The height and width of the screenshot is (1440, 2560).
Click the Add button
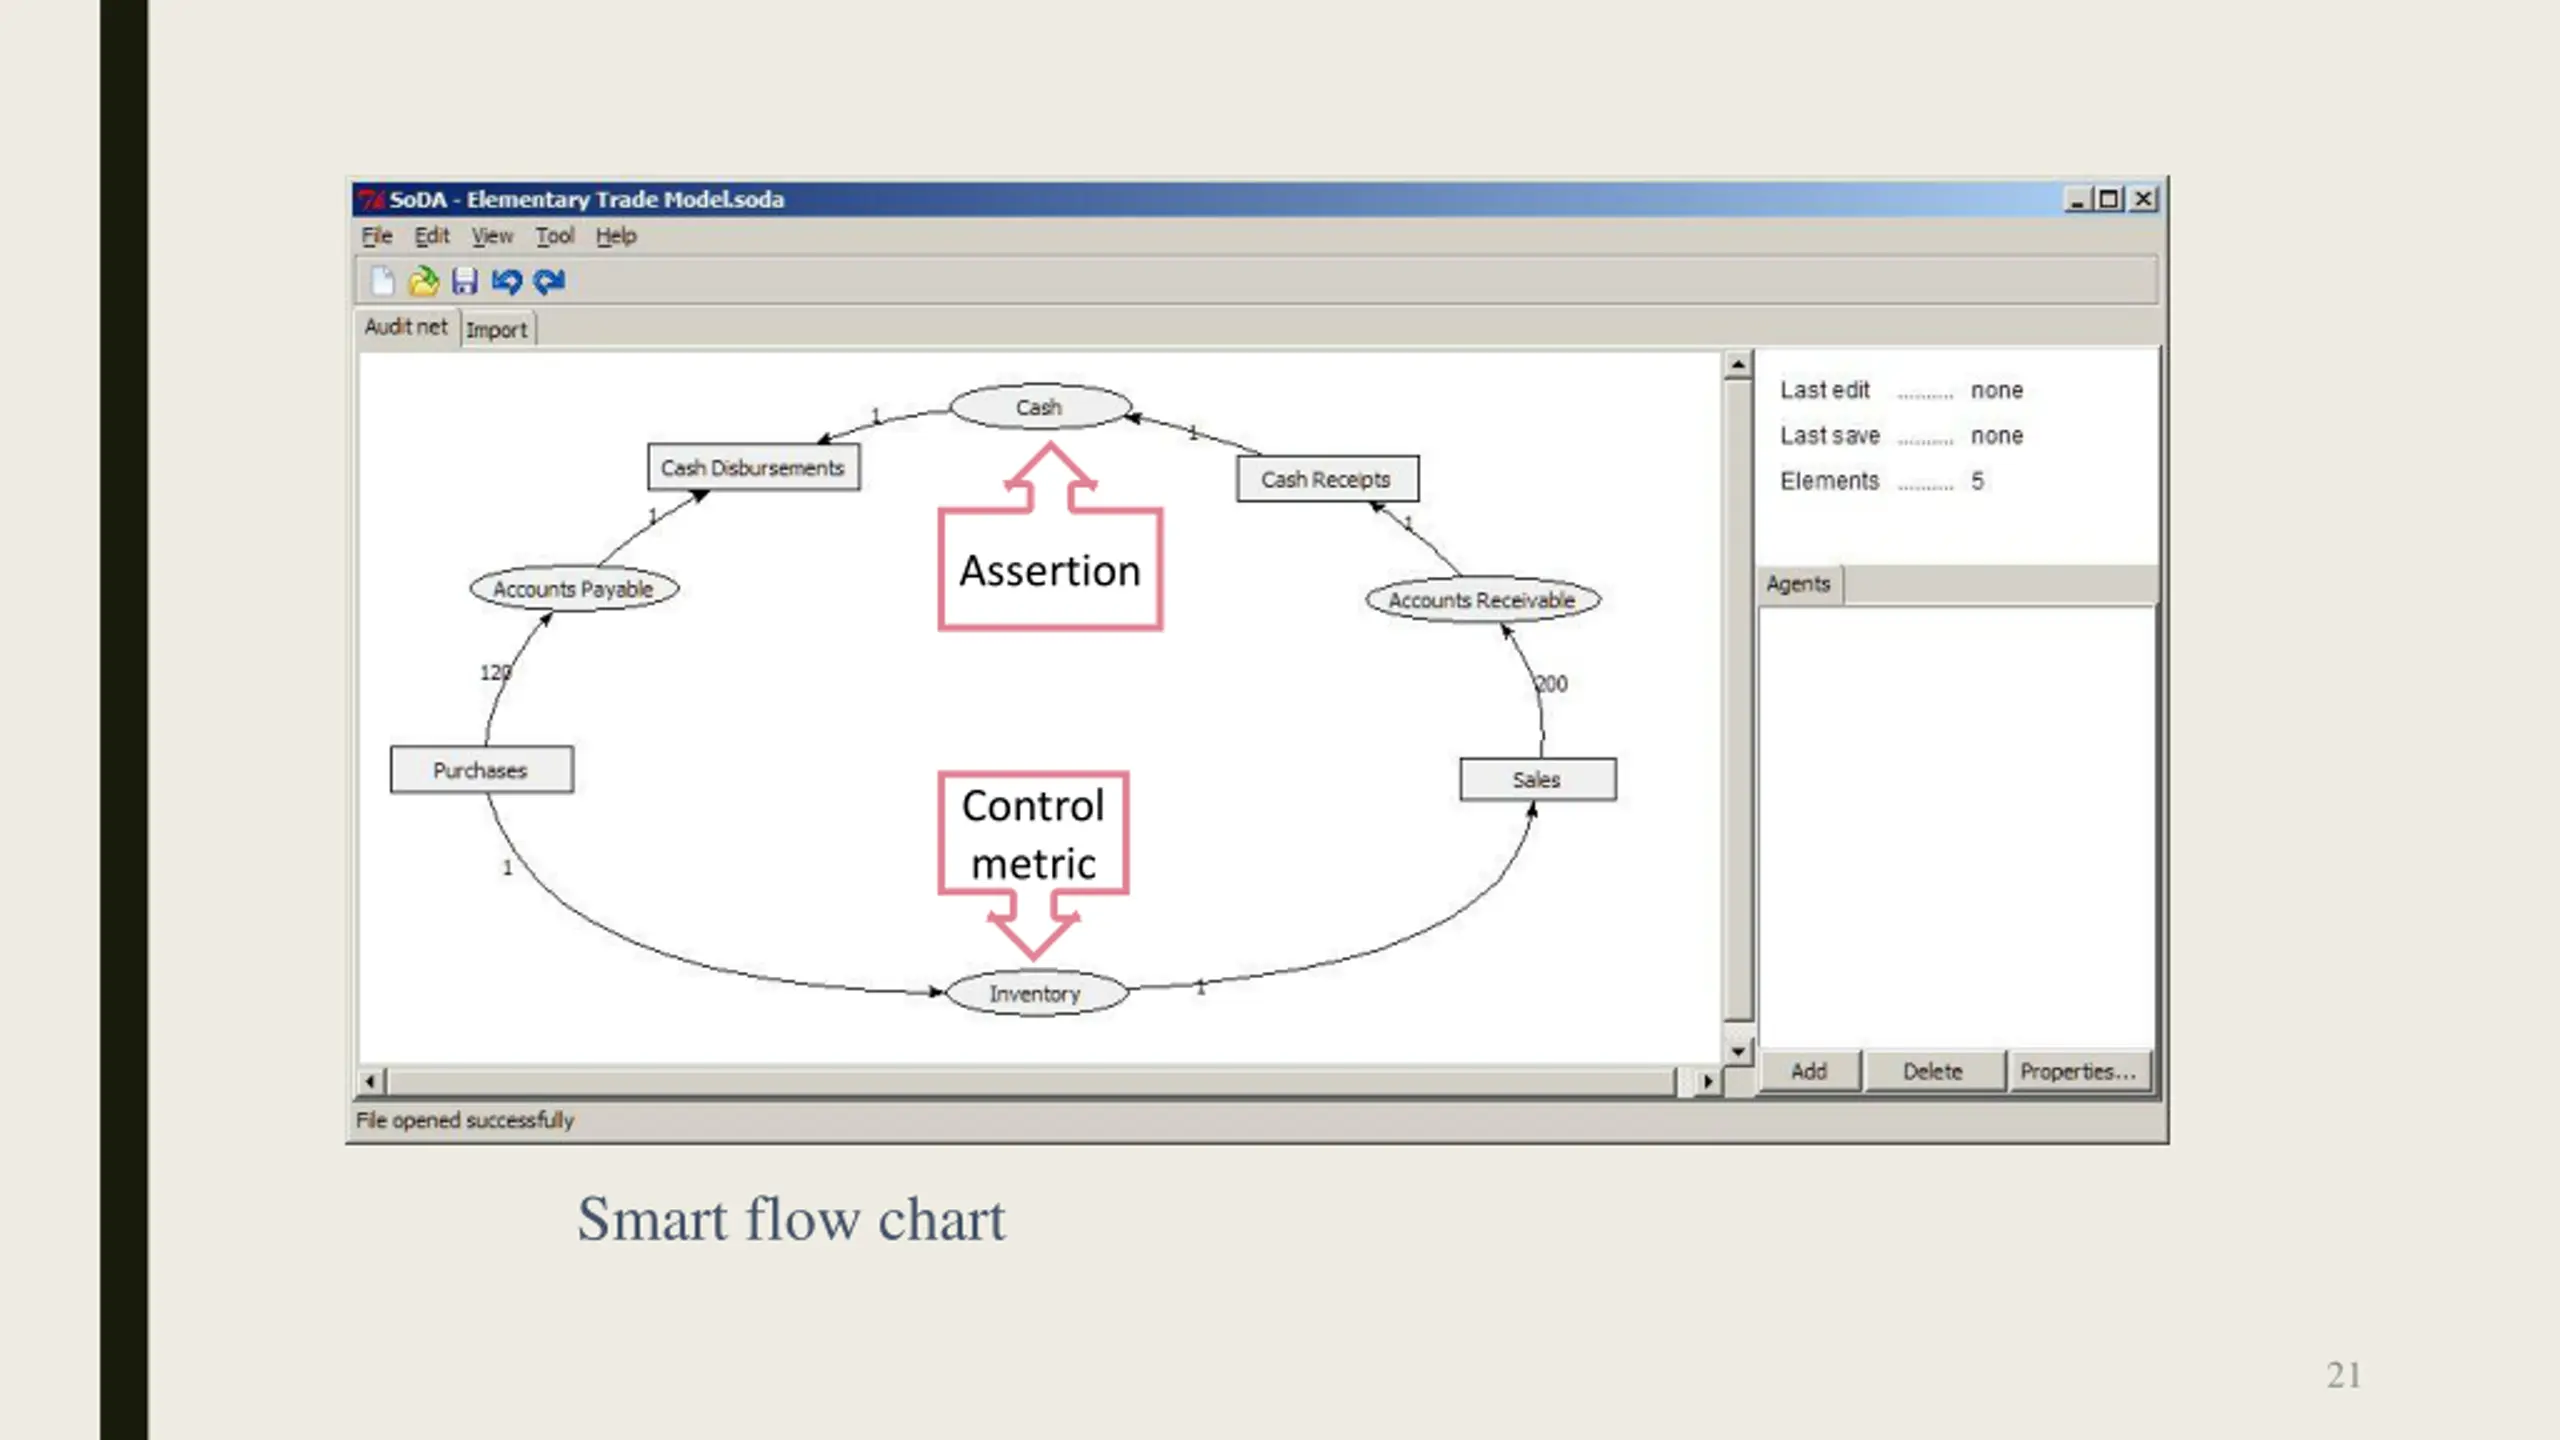pyautogui.click(x=1809, y=1072)
